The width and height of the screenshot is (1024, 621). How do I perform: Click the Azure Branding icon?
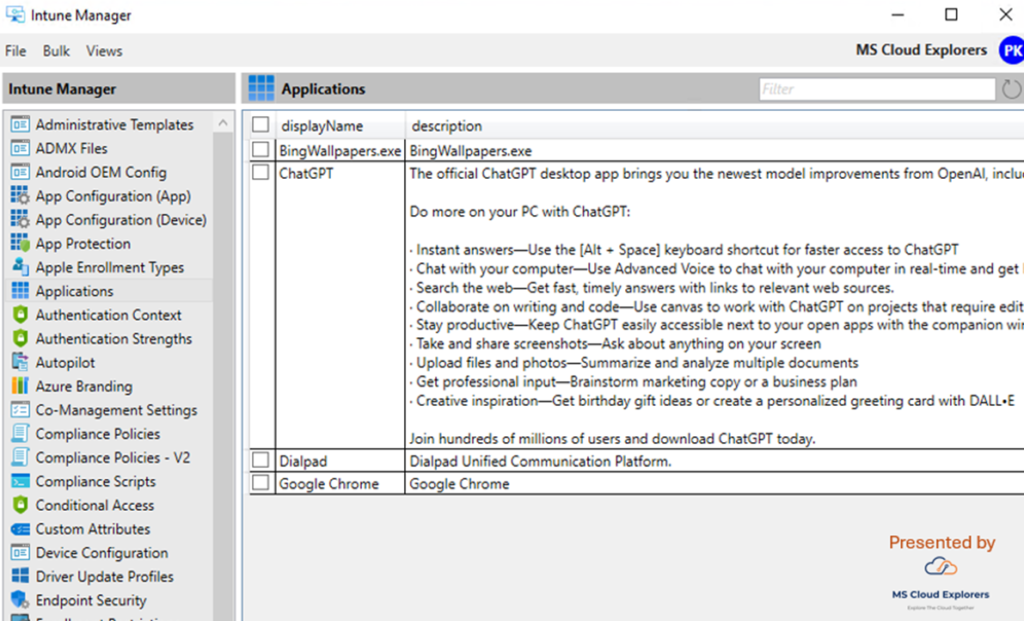(20, 386)
